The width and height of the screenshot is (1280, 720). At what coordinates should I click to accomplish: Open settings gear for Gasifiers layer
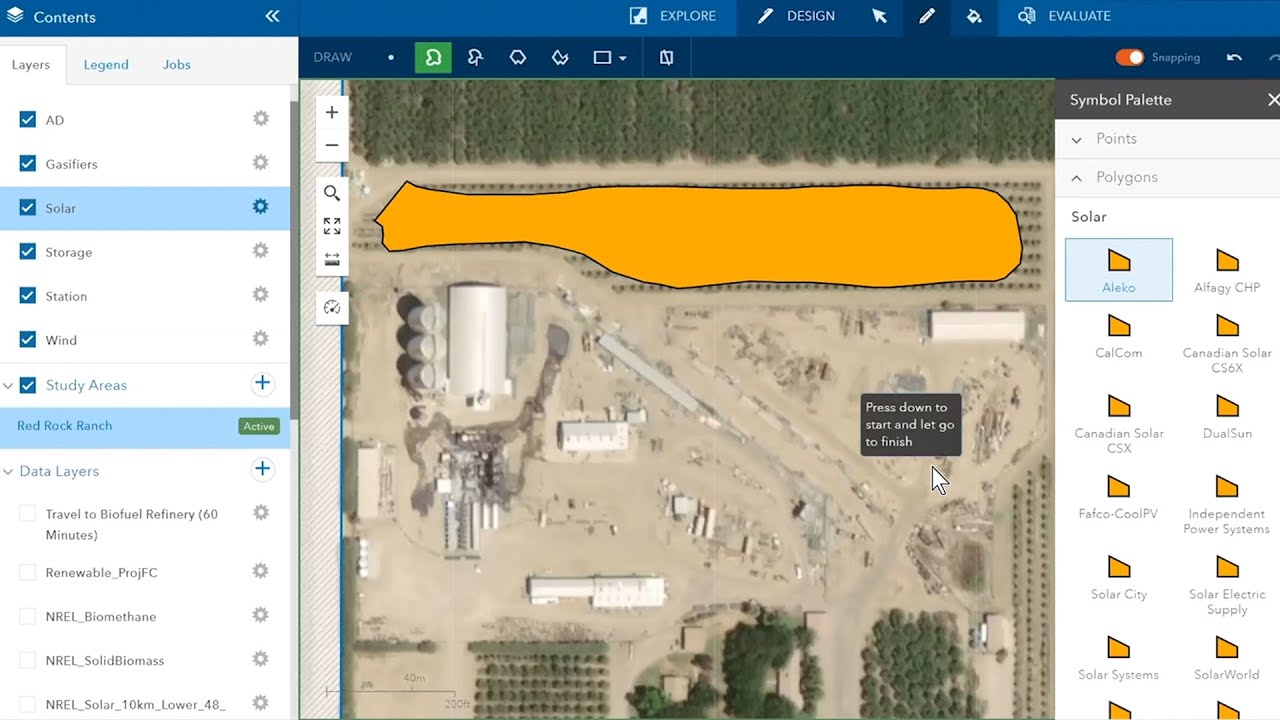pos(261,163)
